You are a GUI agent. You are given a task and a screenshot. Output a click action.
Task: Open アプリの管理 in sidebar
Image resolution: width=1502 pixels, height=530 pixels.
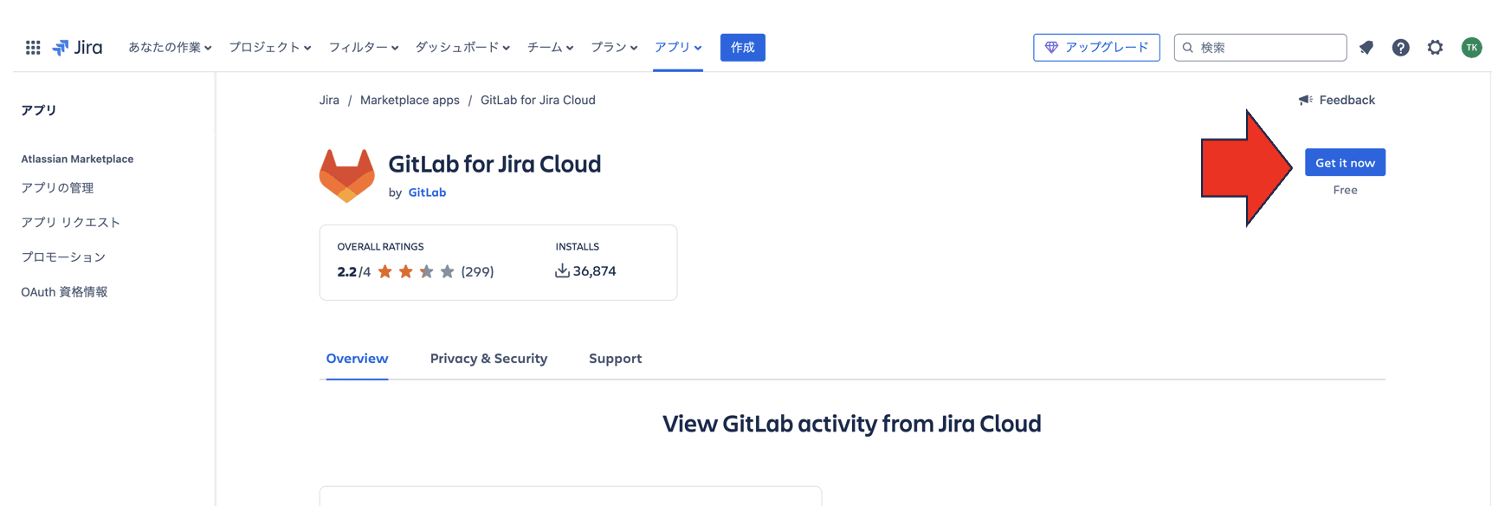click(58, 188)
